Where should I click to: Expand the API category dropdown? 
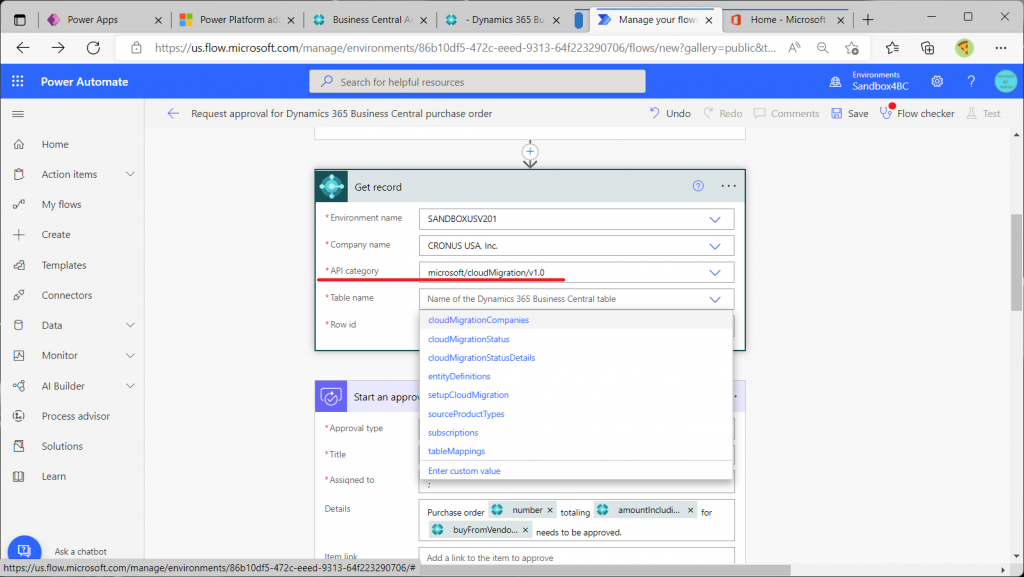[x=715, y=273]
